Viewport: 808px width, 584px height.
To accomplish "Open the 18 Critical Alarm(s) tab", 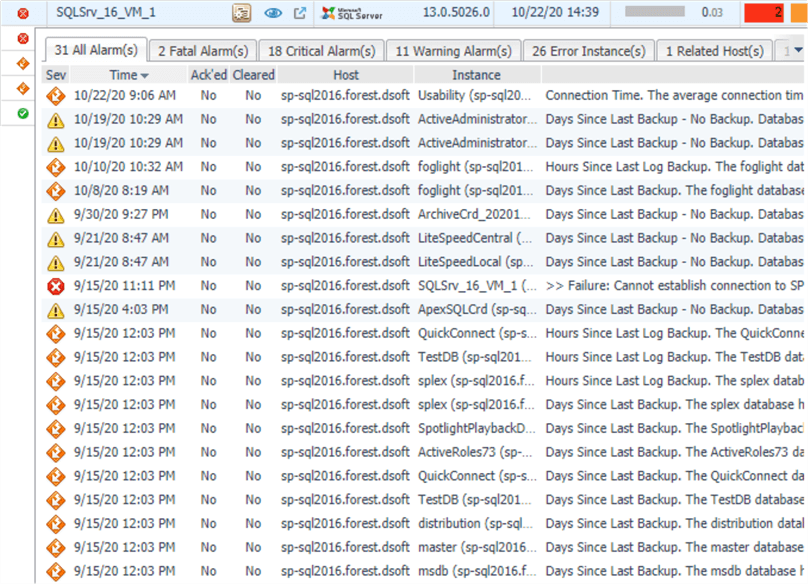I will click(x=322, y=51).
